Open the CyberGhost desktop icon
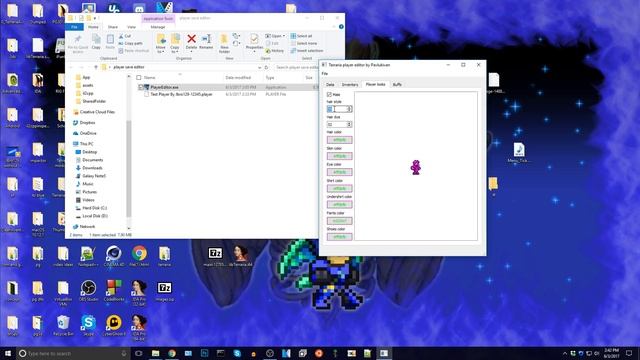 [x=114, y=325]
